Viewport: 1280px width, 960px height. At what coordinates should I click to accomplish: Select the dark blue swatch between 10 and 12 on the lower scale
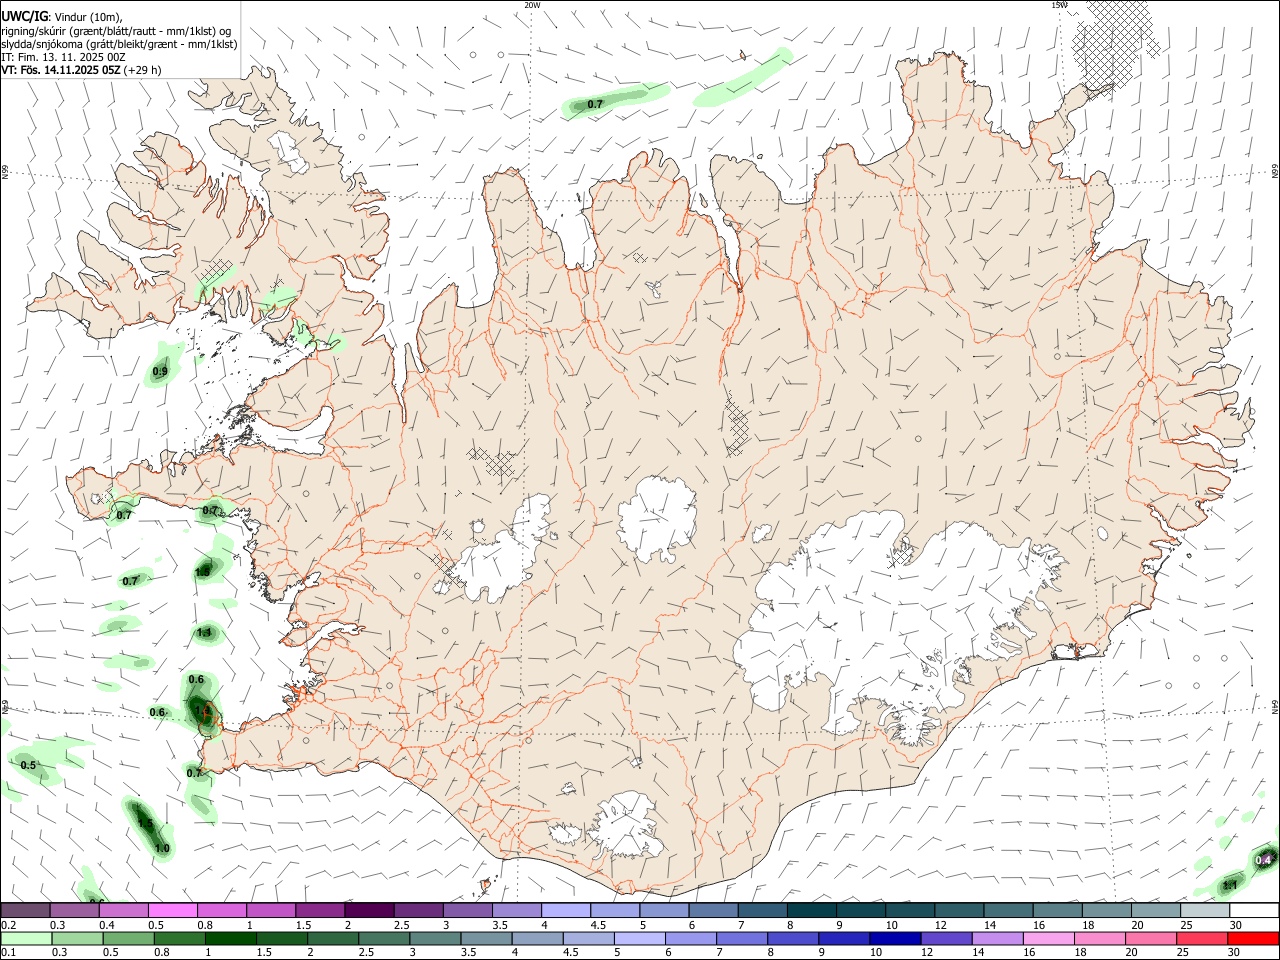coord(895,939)
